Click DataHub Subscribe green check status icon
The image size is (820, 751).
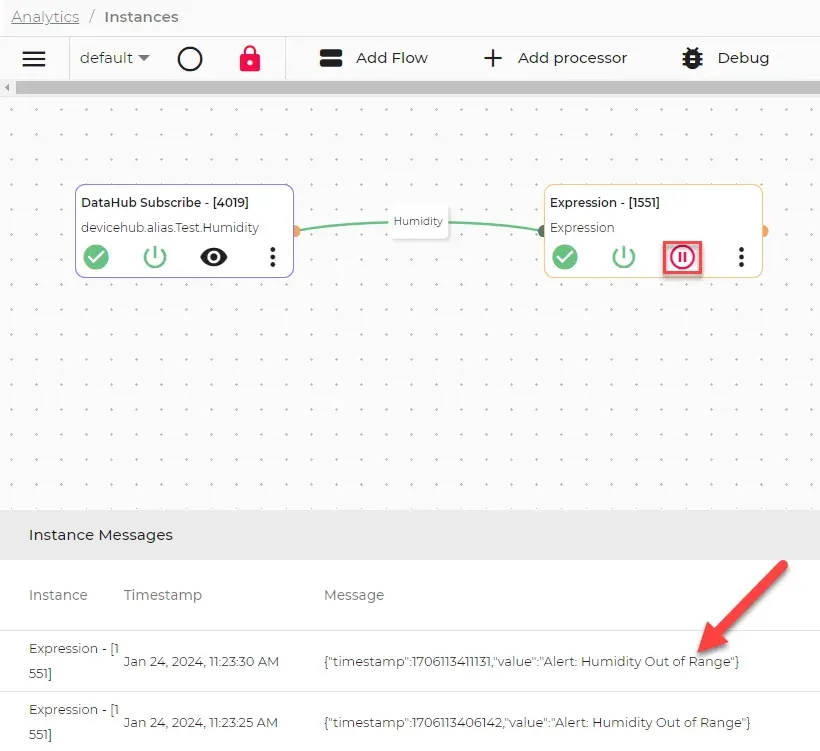(x=96, y=257)
